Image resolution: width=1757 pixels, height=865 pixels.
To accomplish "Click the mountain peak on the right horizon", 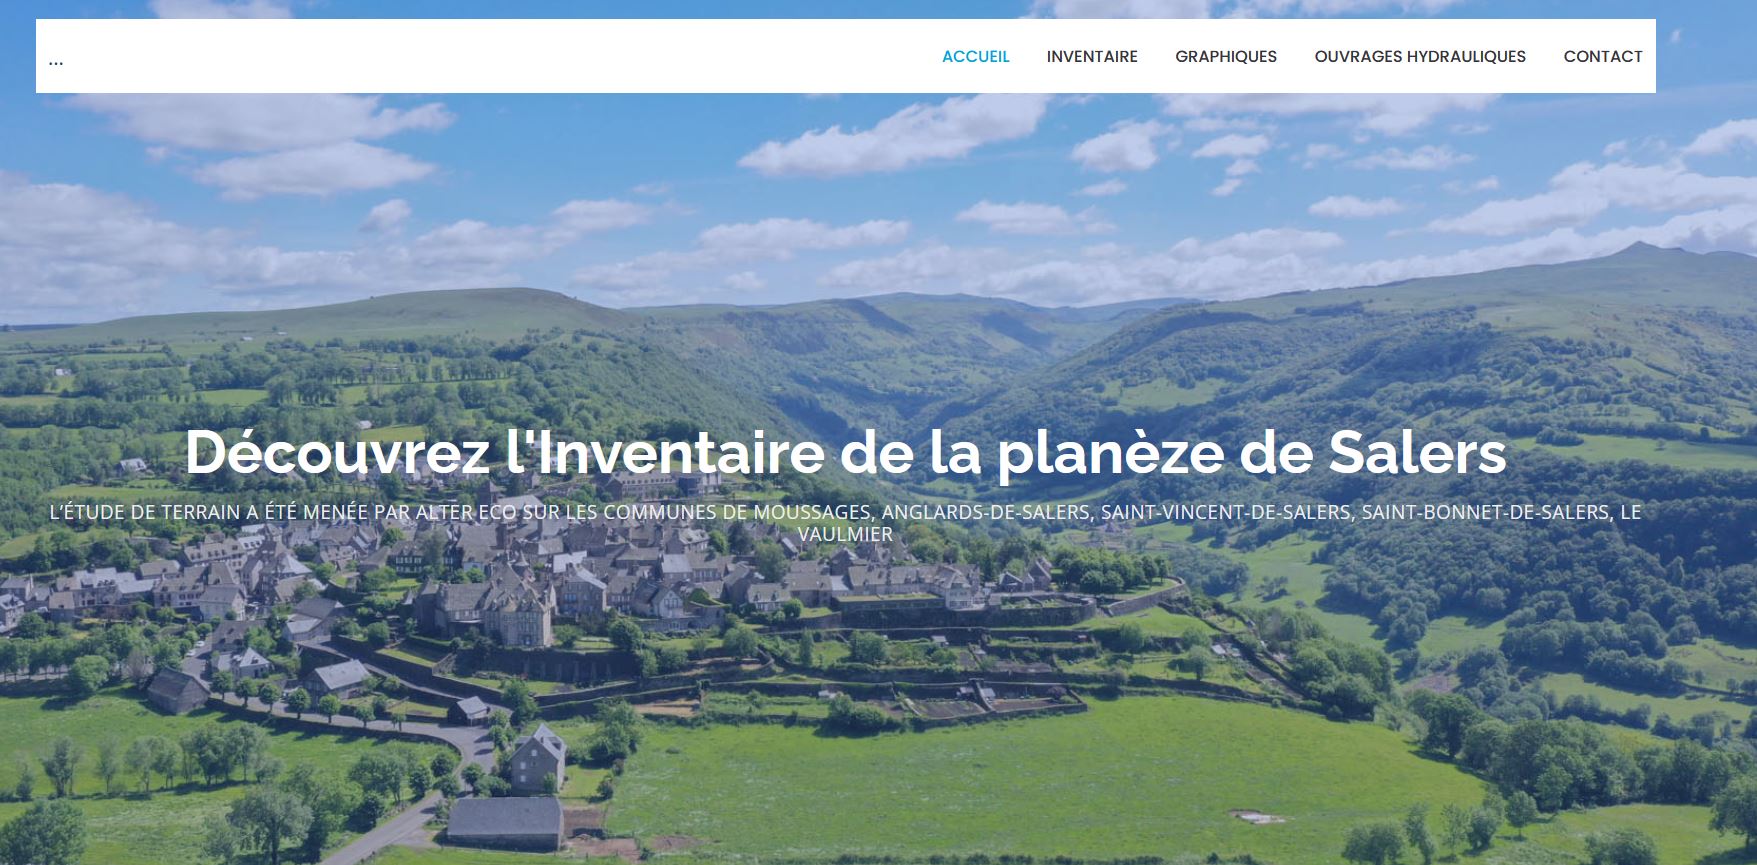I will click(1640, 247).
